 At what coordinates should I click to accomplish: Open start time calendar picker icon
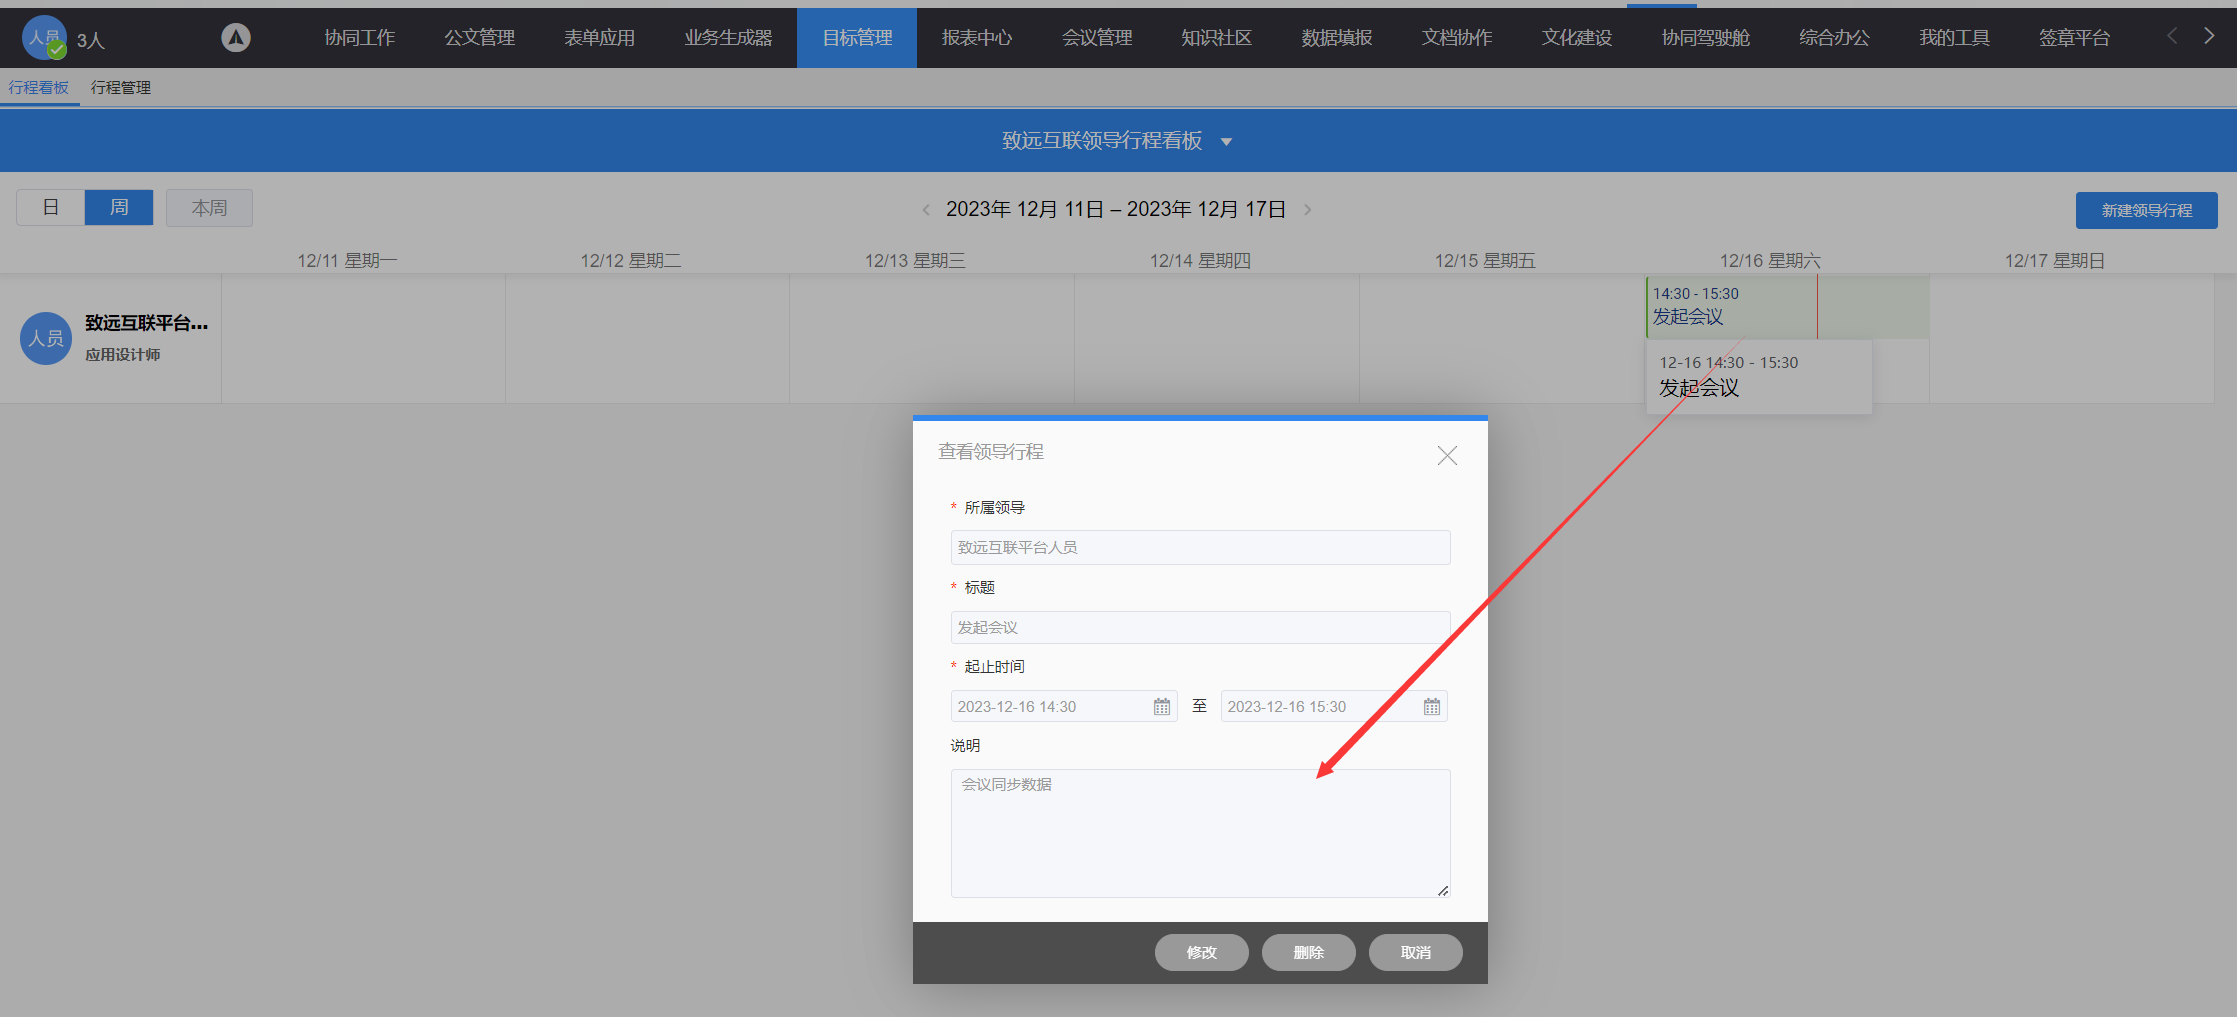(1162, 707)
